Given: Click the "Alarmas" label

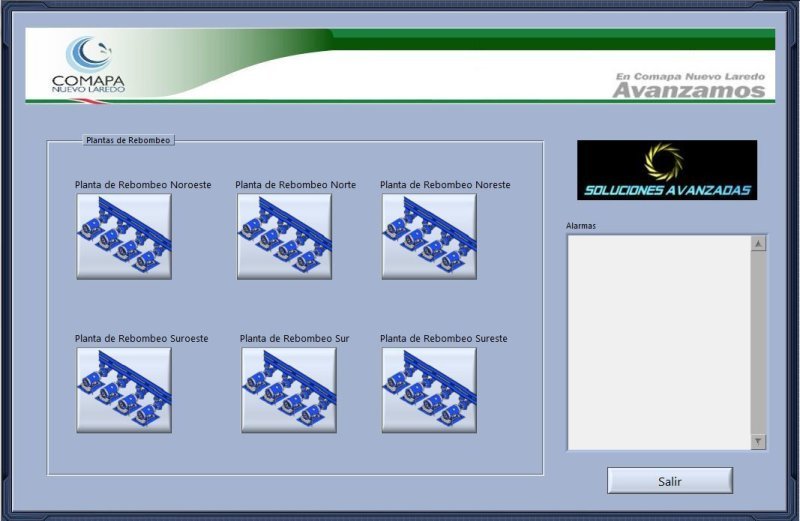Looking at the screenshot, I should [x=581, y=226].
